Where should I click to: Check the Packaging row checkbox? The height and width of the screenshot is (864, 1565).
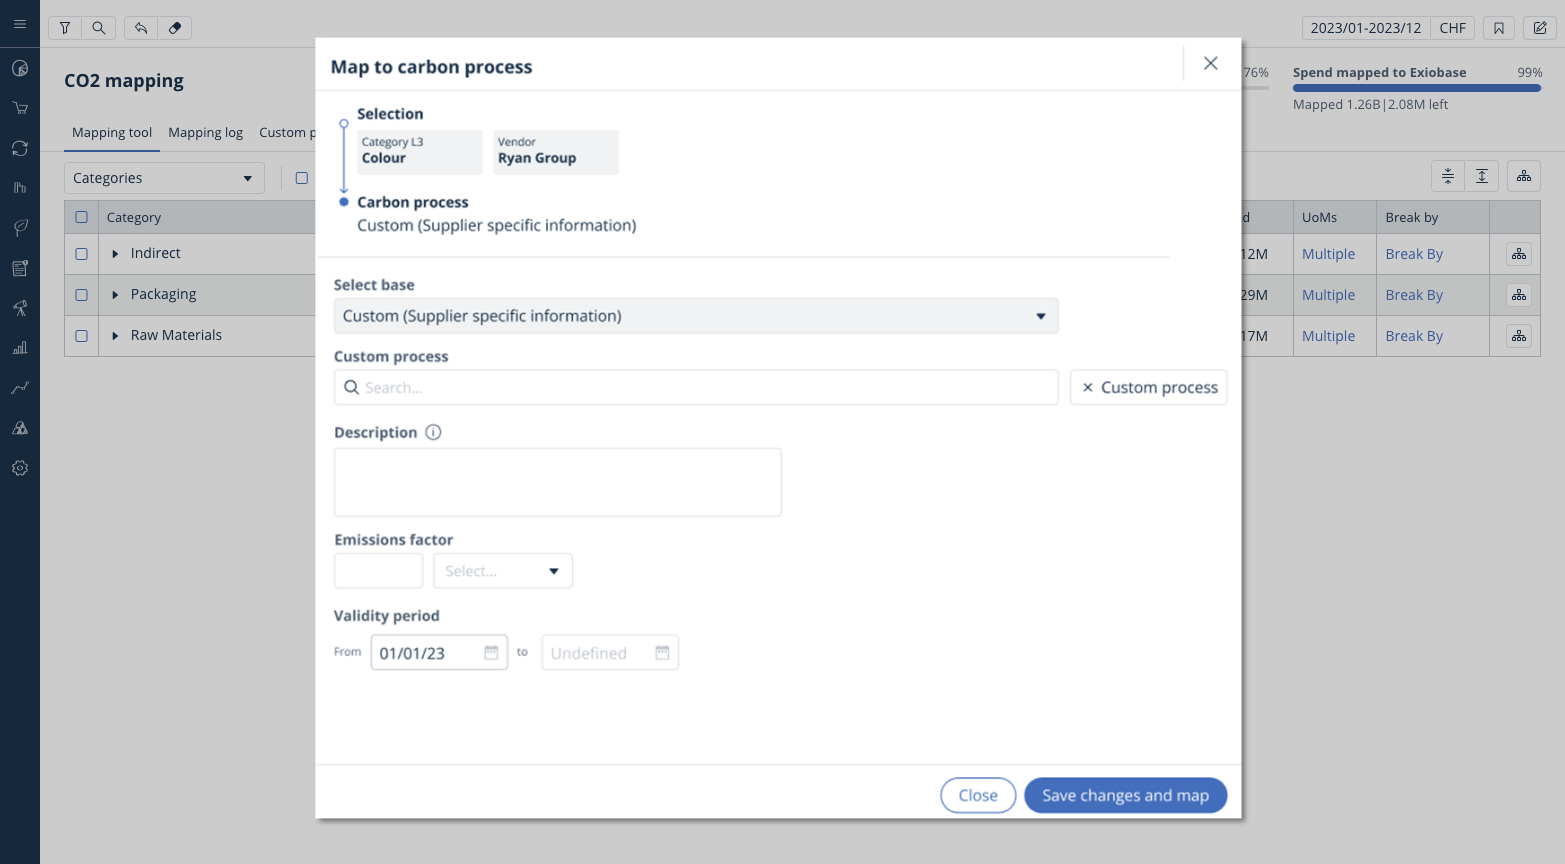[x=82, y=295]
